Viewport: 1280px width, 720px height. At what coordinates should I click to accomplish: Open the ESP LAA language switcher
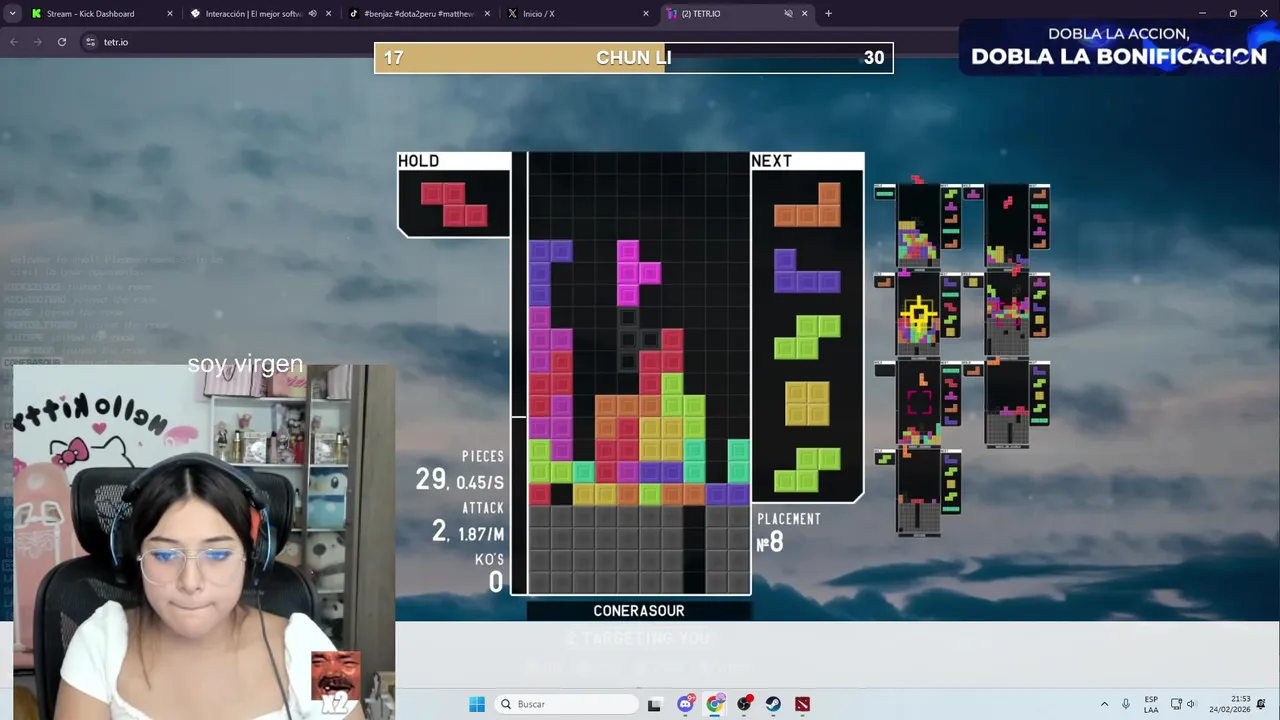pyautogui.click(x=1151, y=704)
